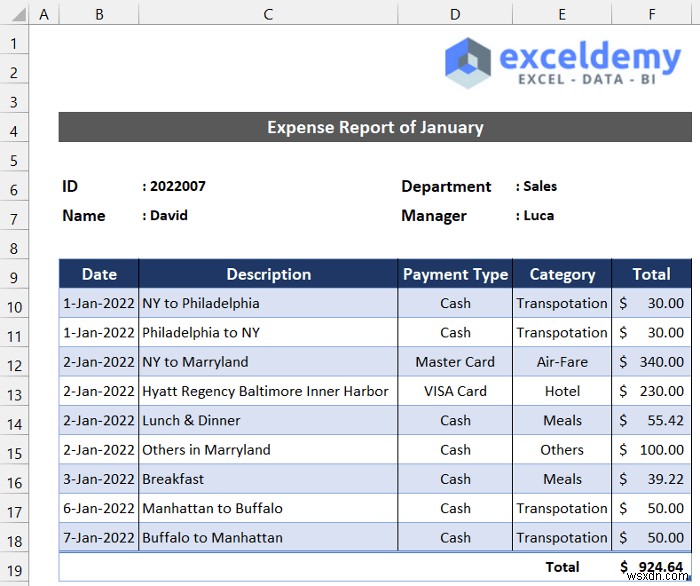Click the 'Manhattan to Buffalo' description cell

268,508
